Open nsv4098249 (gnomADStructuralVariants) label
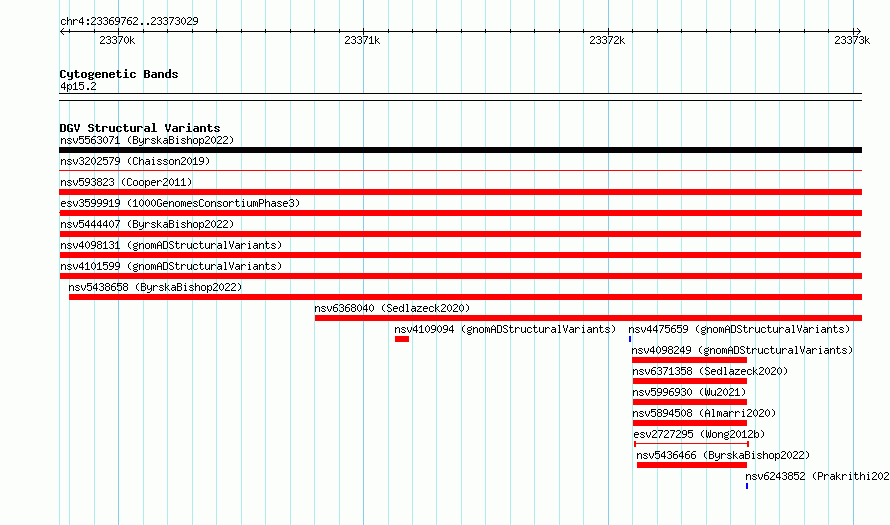This screenshot has width=890, height=525. pyautogui.click(x=742, y=350)
